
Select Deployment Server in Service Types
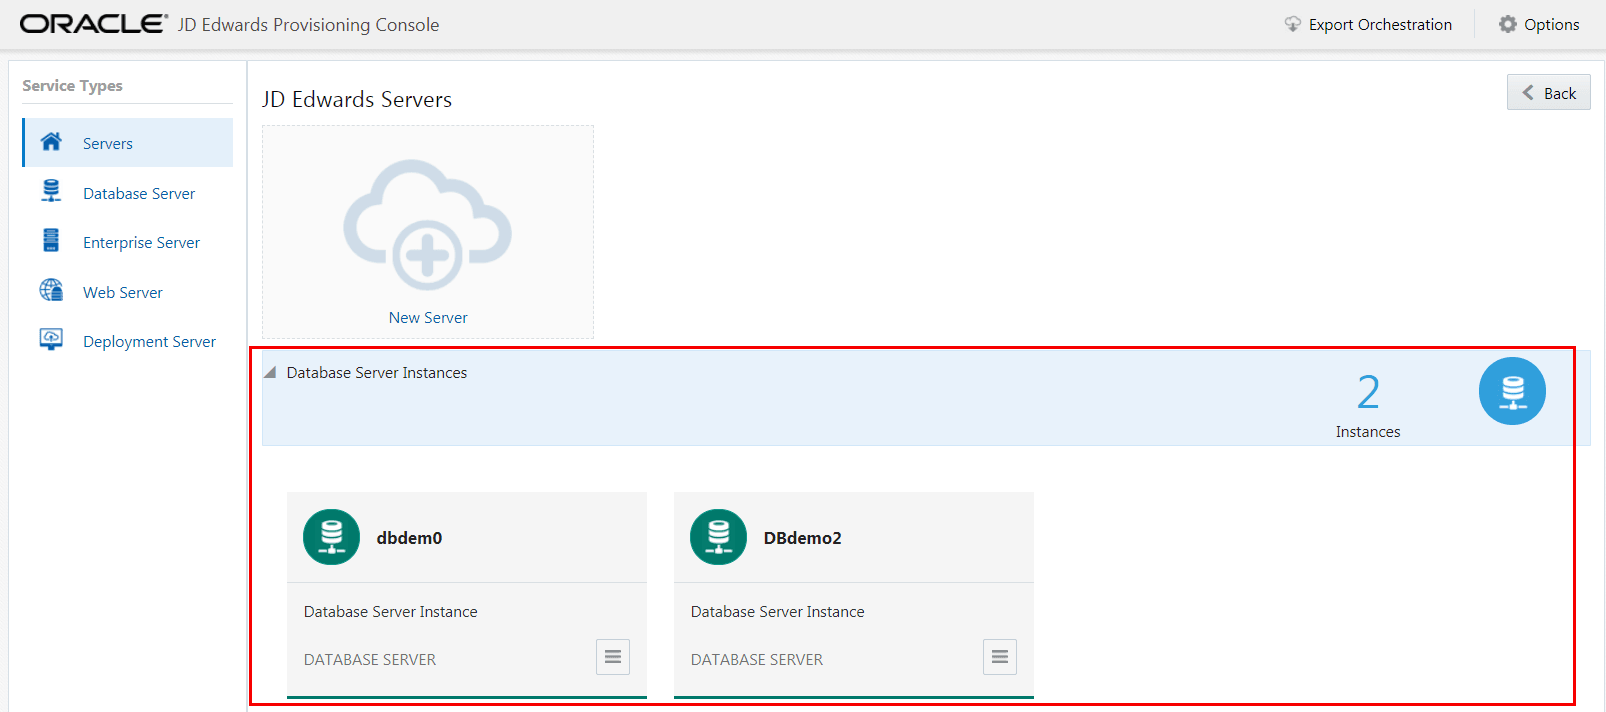[128, 341]
